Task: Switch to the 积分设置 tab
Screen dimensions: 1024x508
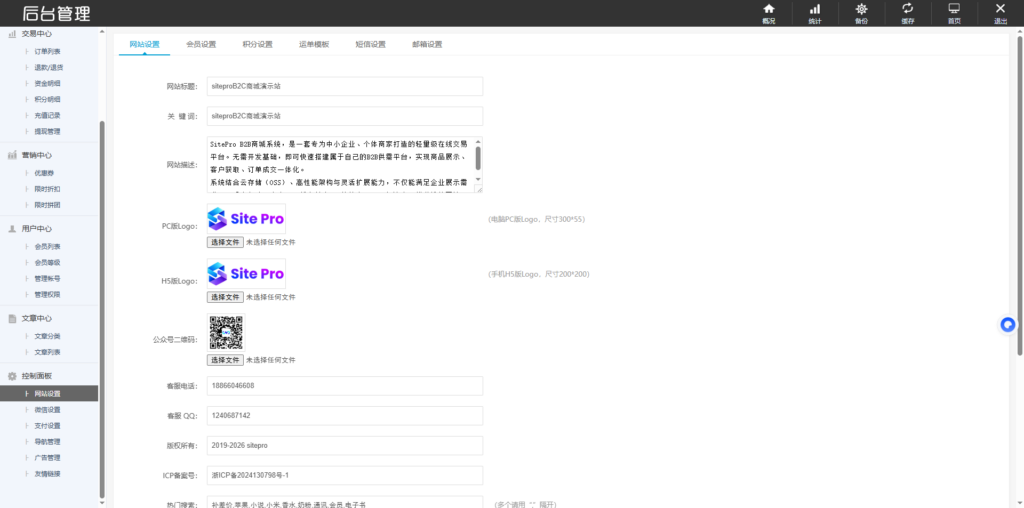Action: click(x=257, y=44)
